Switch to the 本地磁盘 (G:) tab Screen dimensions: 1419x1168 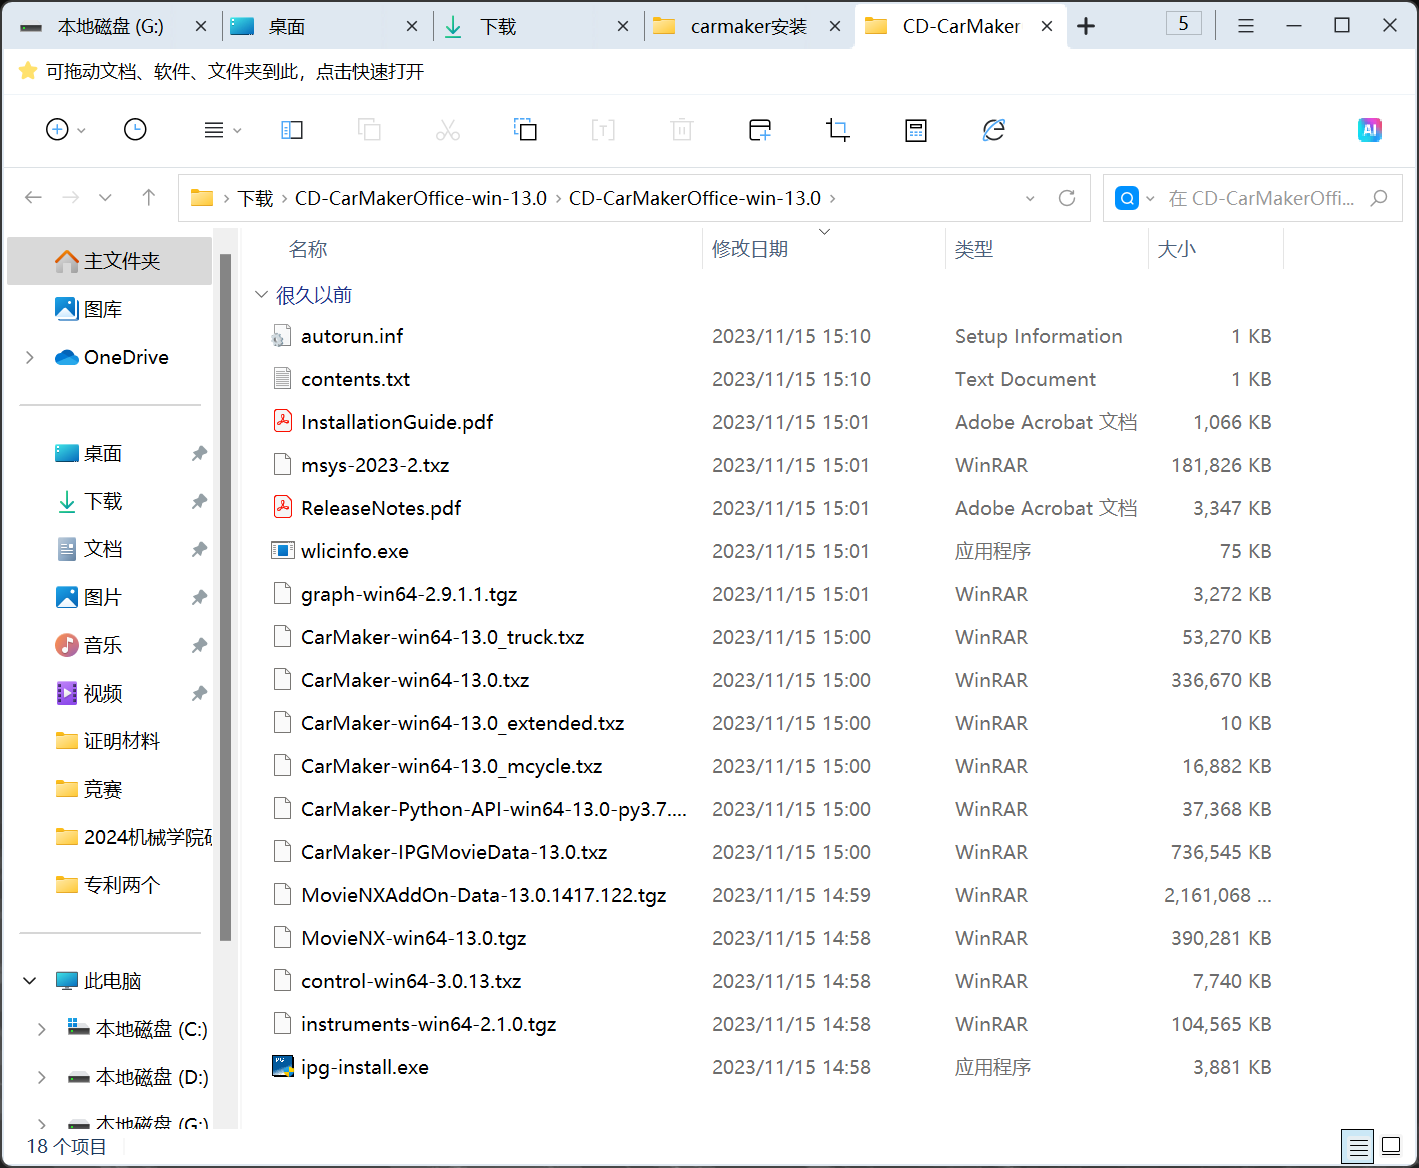110,27
